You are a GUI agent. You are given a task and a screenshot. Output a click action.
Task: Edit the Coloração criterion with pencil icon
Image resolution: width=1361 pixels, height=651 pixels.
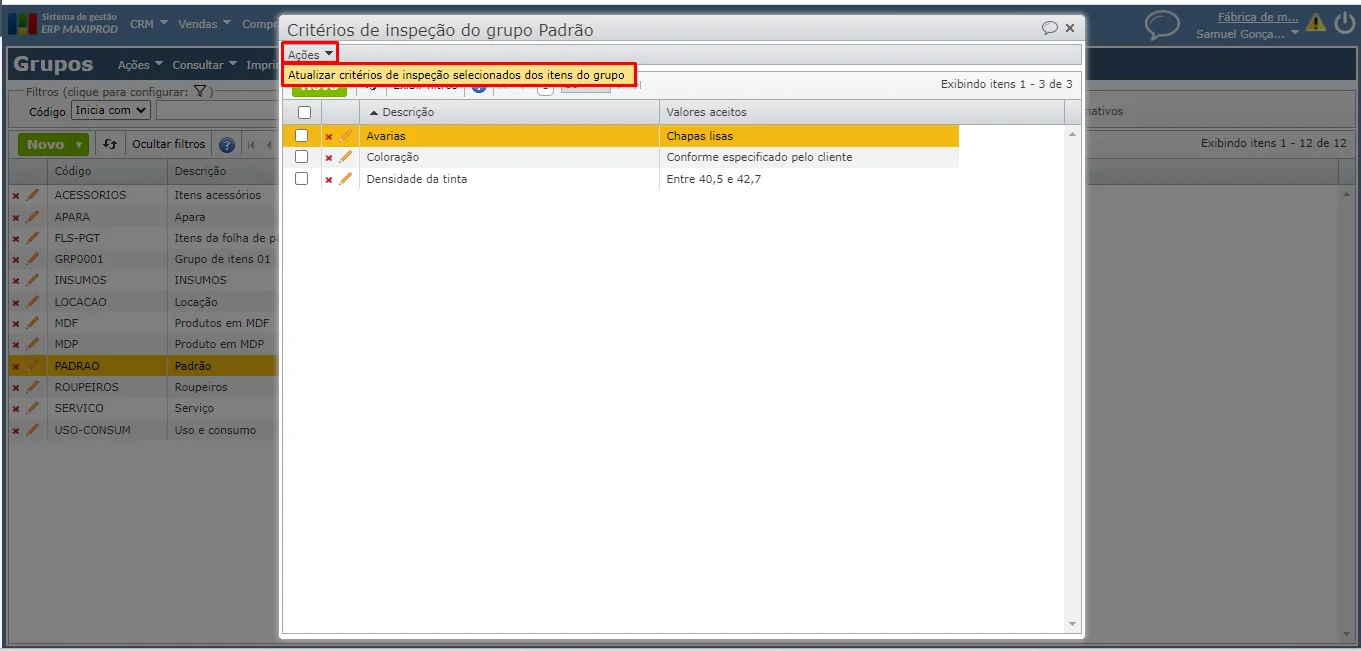pyautogui.click(x=346, y=157)
